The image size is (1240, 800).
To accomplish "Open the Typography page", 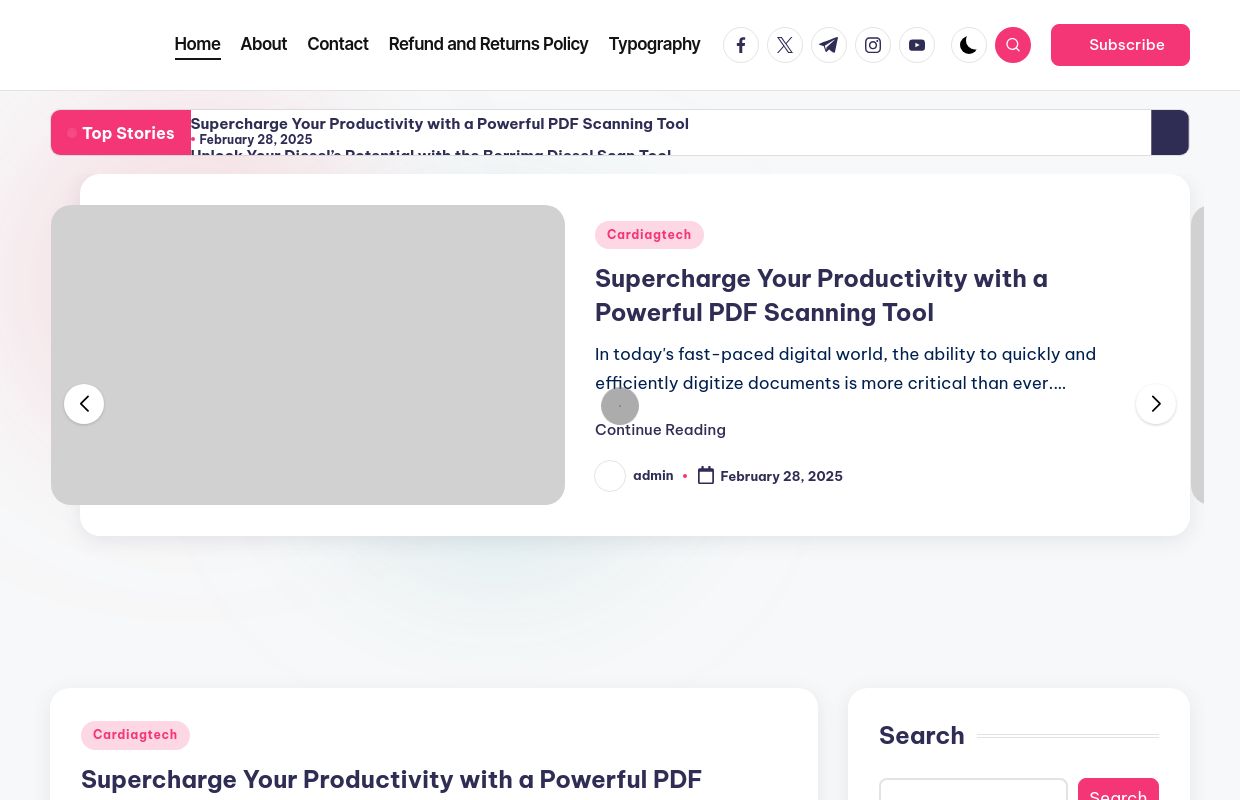I will 655,44.
